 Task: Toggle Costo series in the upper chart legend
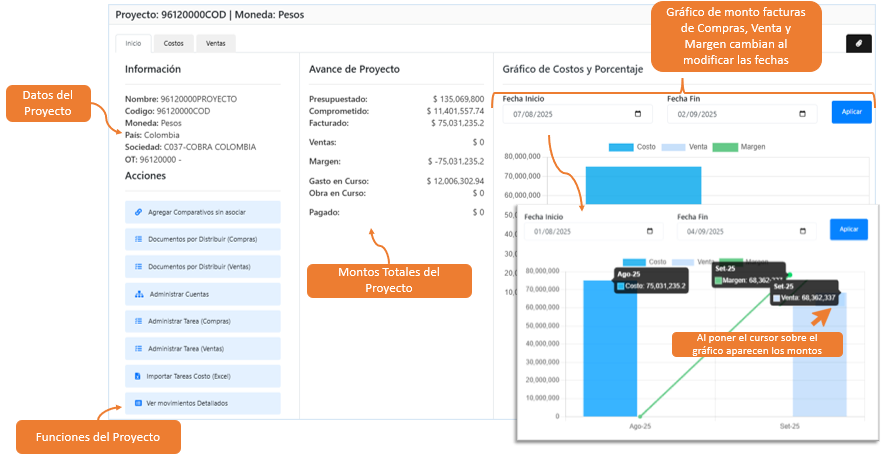pos(620,147)
